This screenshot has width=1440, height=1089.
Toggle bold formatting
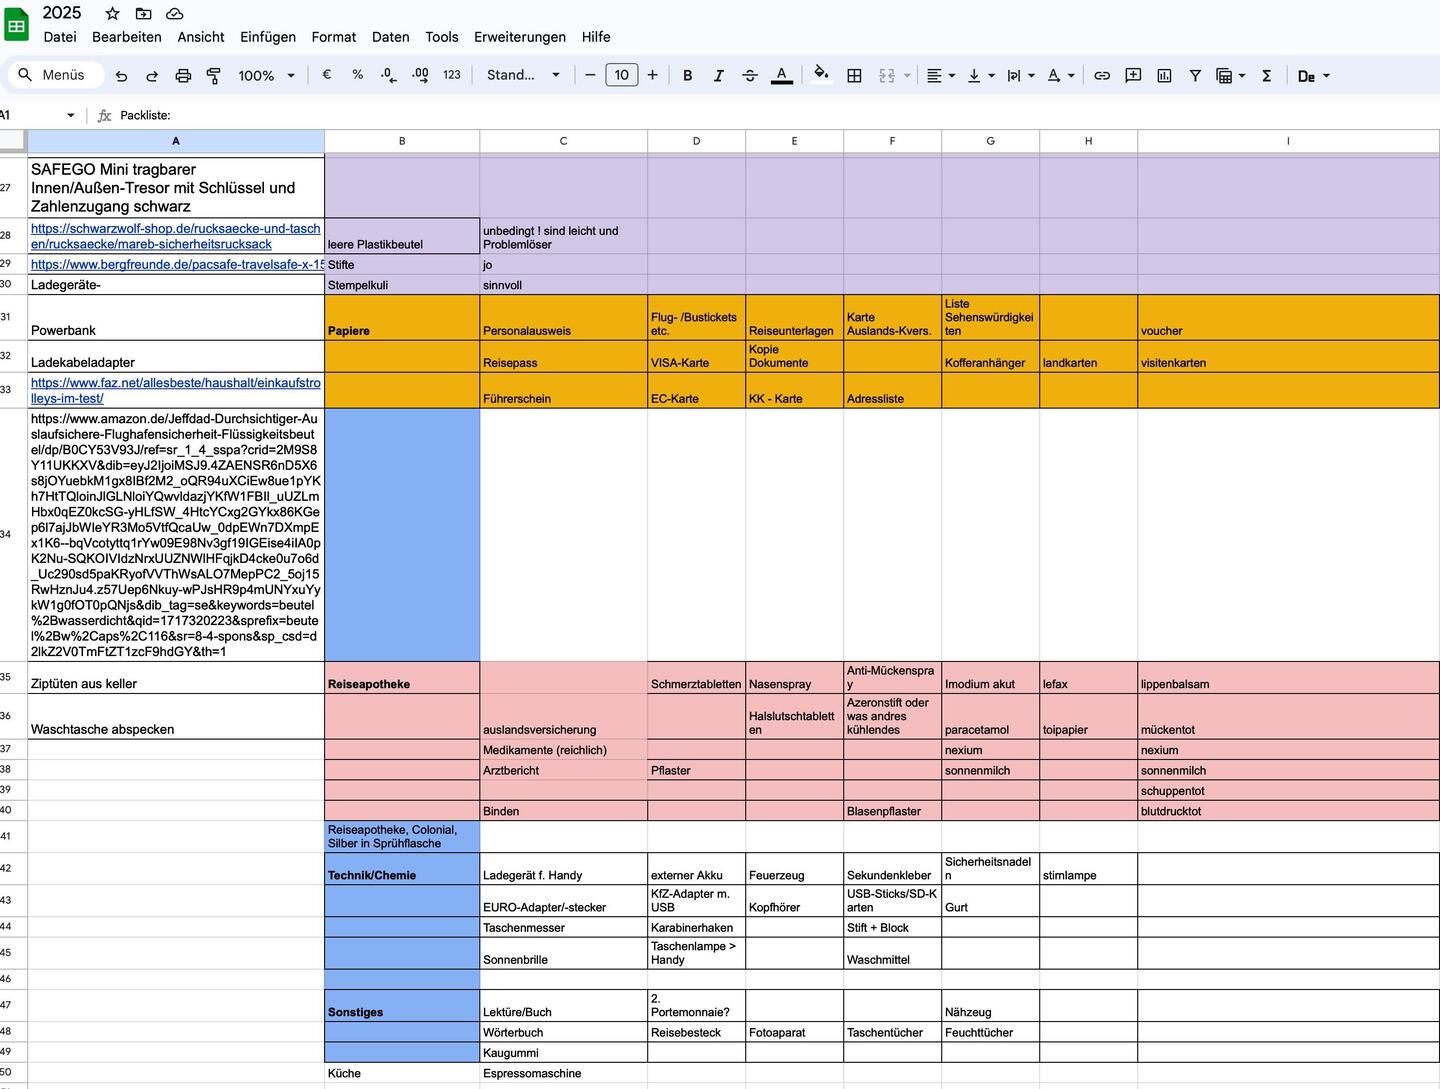point(687,76)
